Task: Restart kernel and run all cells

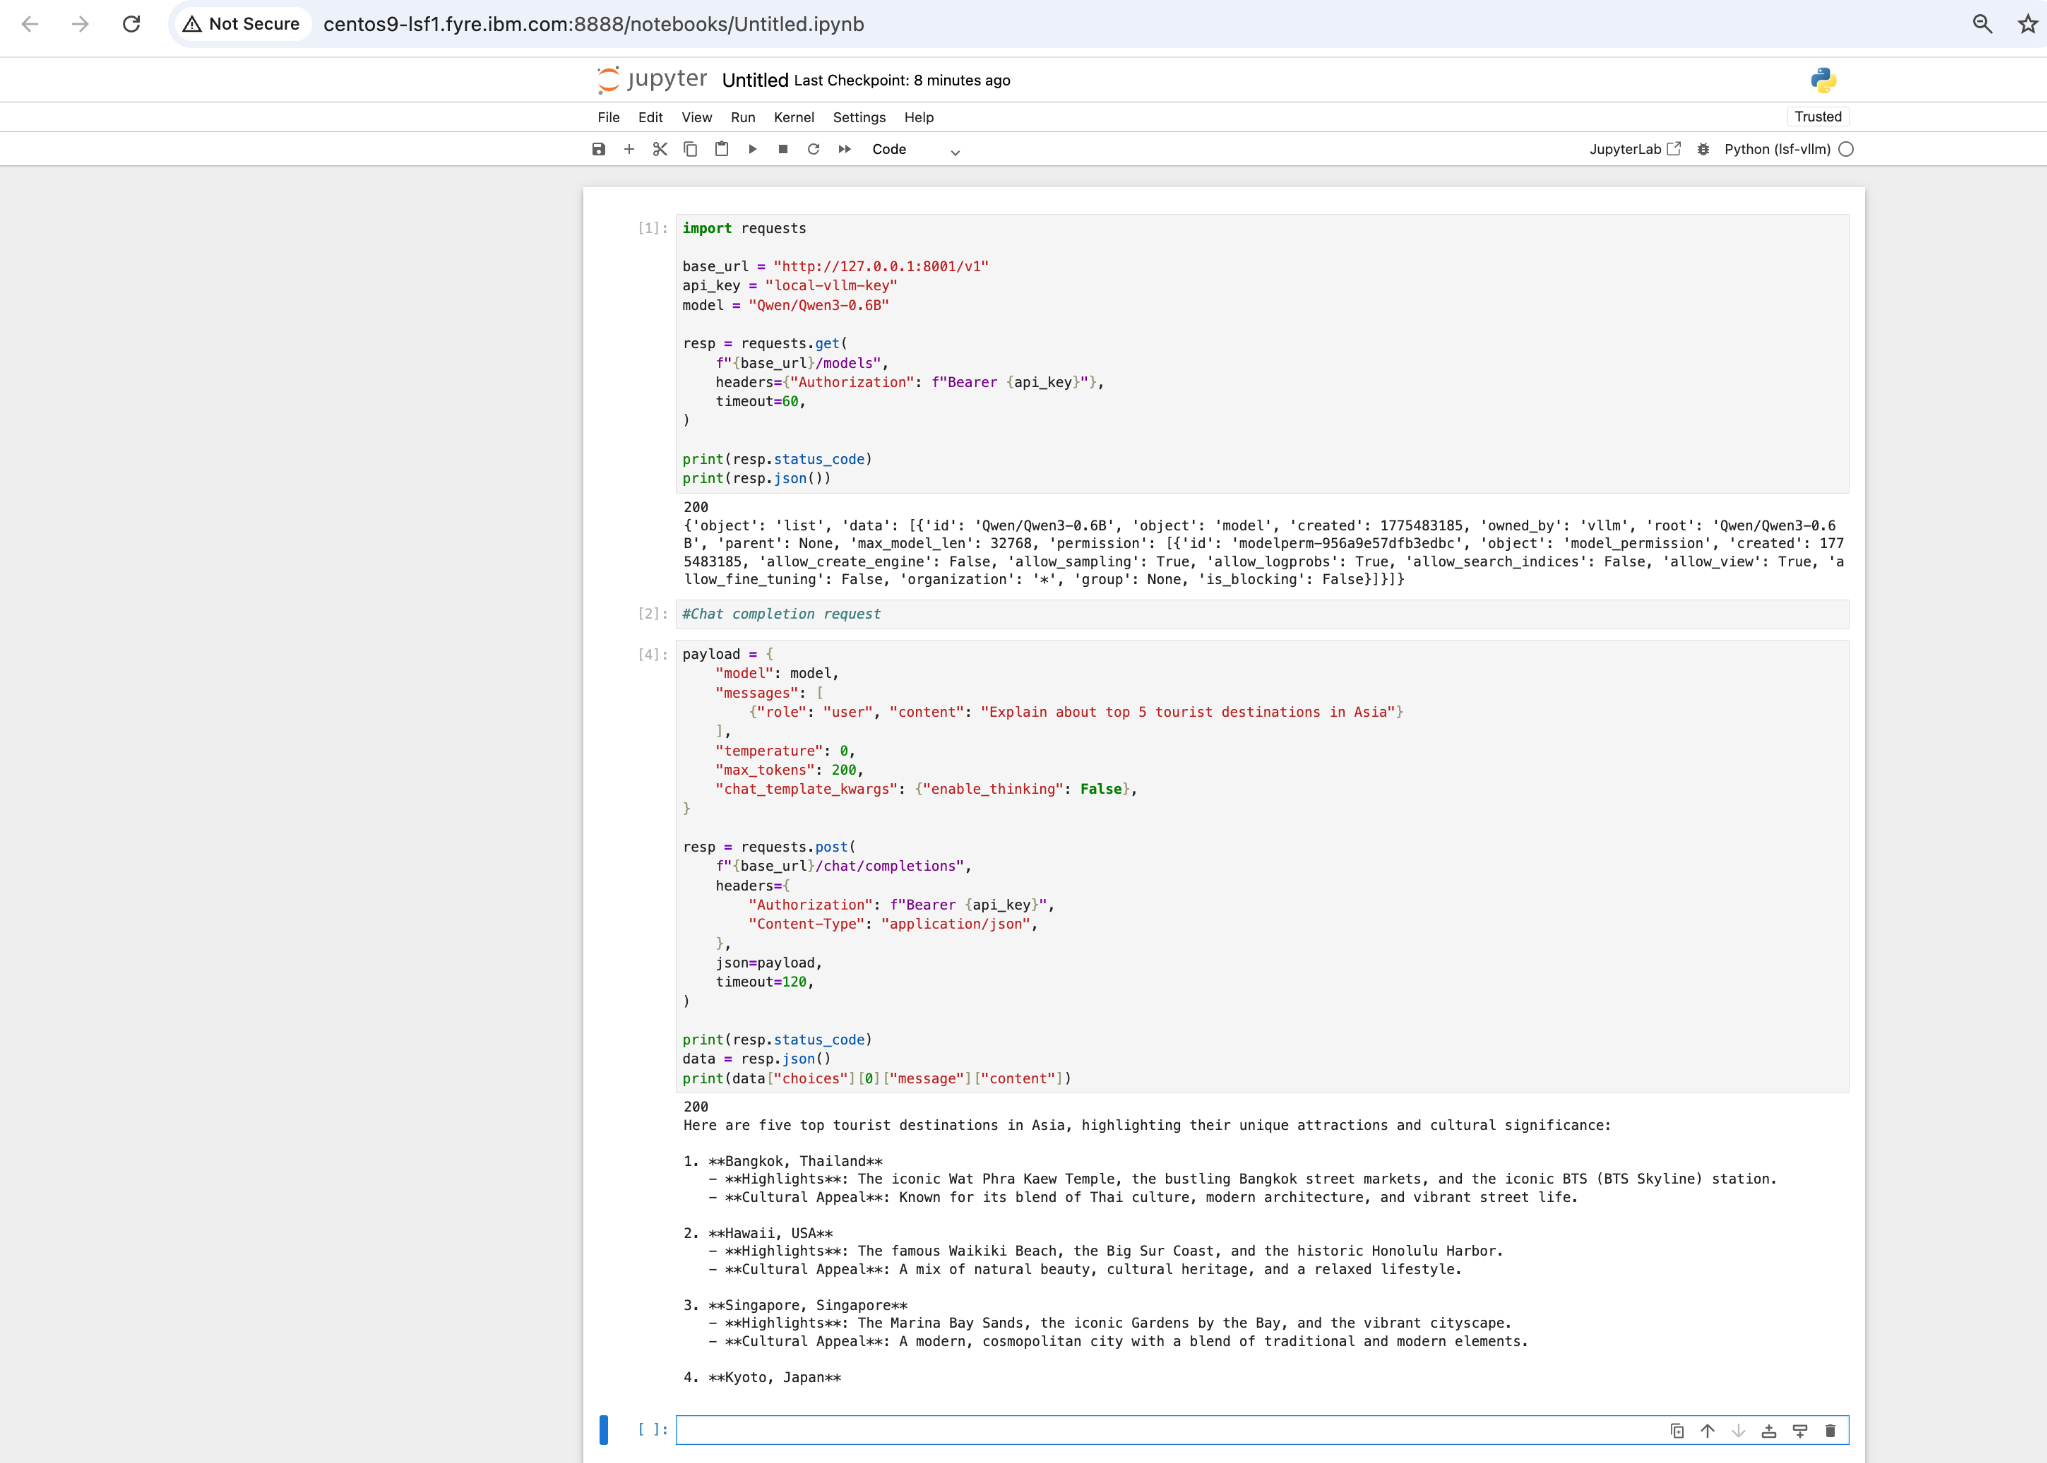Action: pos(845,149)
